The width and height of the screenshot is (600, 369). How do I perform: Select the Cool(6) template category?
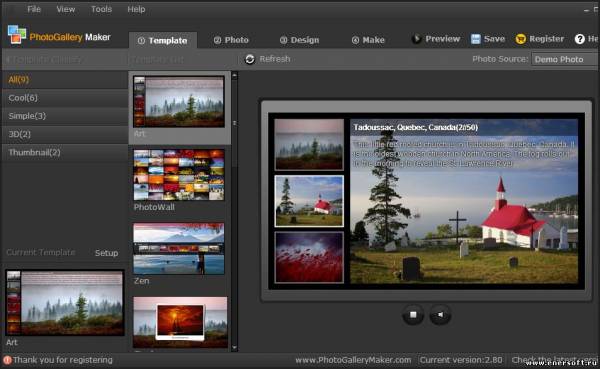coord(65,98)
